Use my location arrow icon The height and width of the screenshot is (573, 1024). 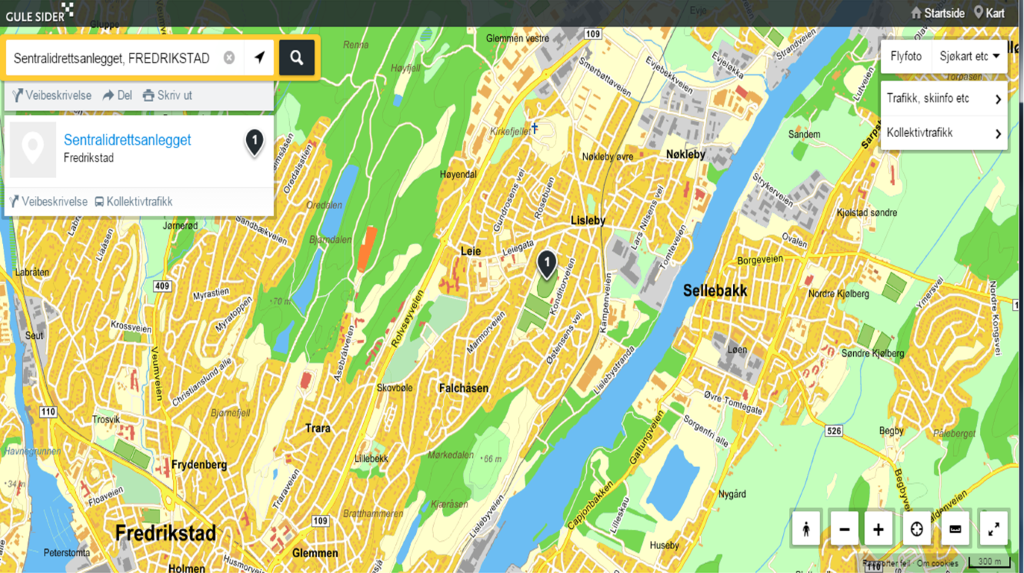[260, 58]
